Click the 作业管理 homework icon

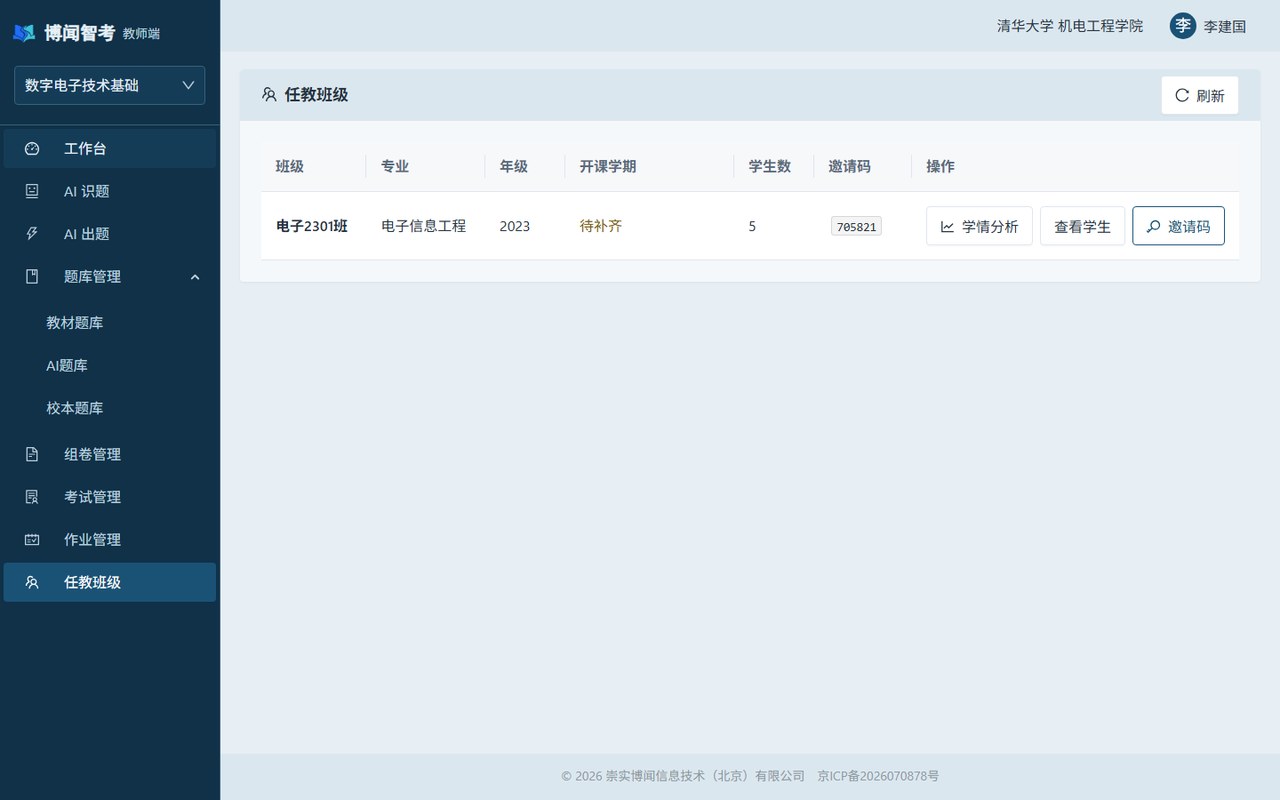tap(32, 540)
